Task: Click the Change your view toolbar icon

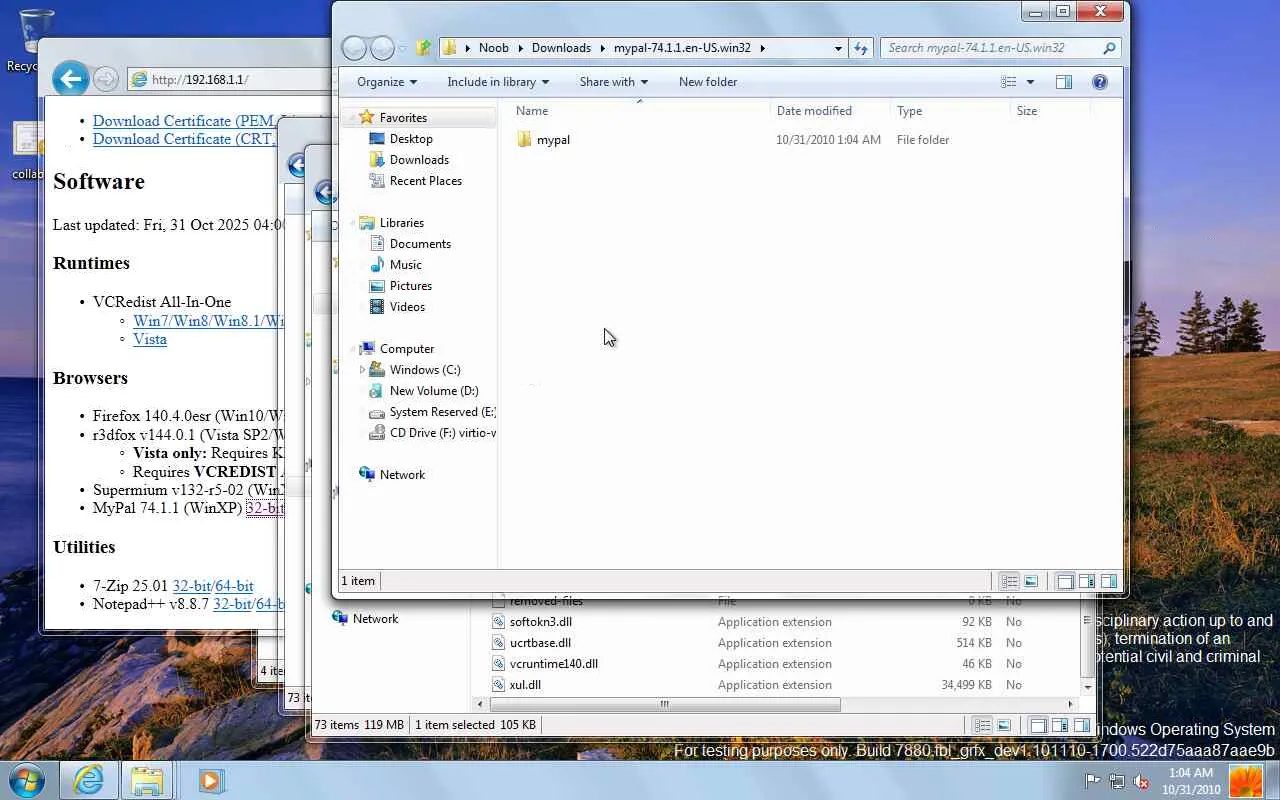Action: point(1009,82)
